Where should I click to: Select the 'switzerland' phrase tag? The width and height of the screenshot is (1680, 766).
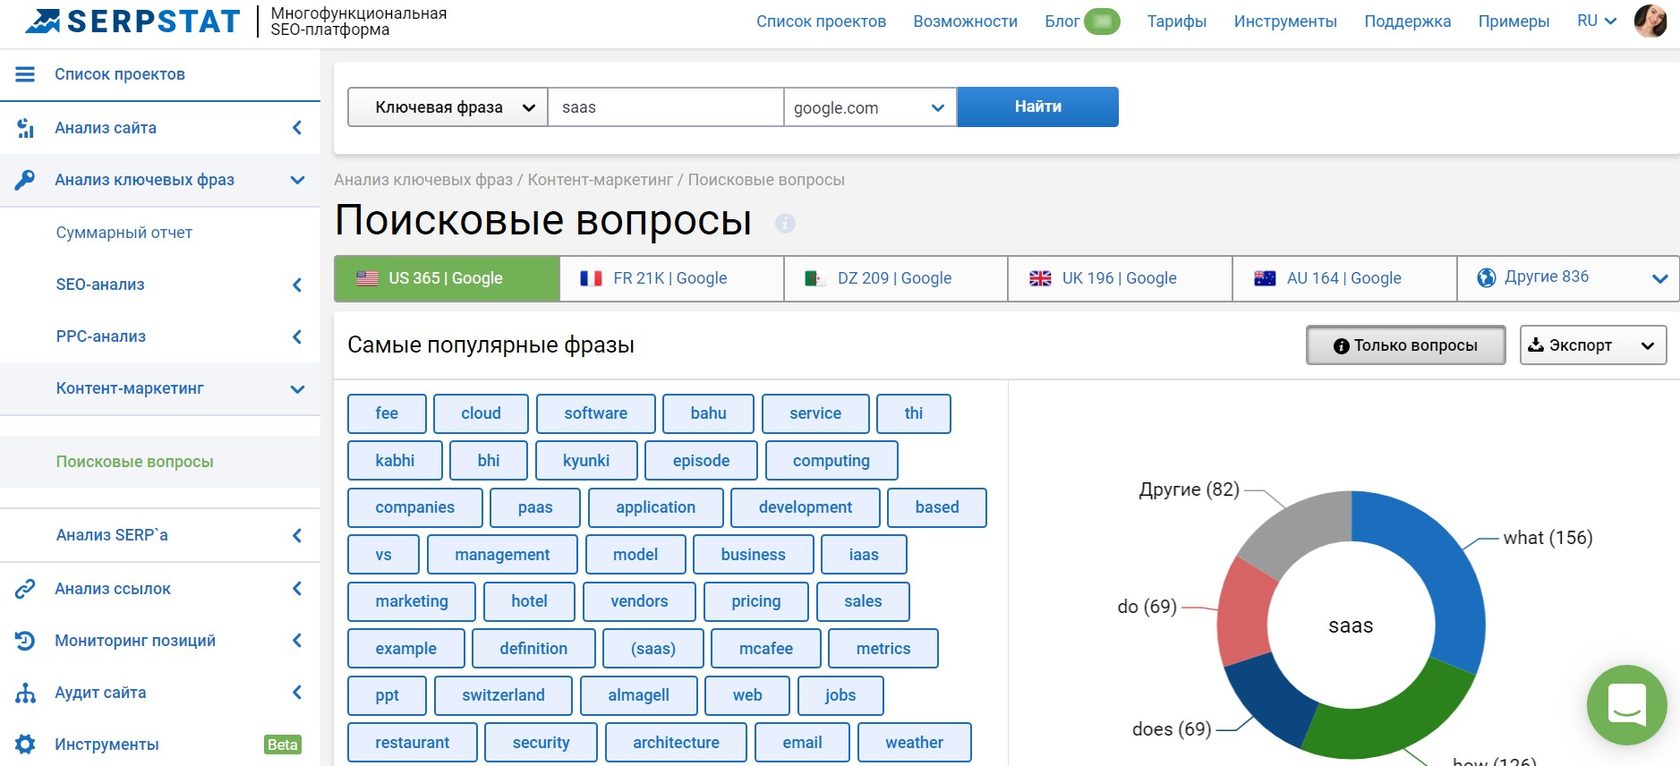point(503,695)
